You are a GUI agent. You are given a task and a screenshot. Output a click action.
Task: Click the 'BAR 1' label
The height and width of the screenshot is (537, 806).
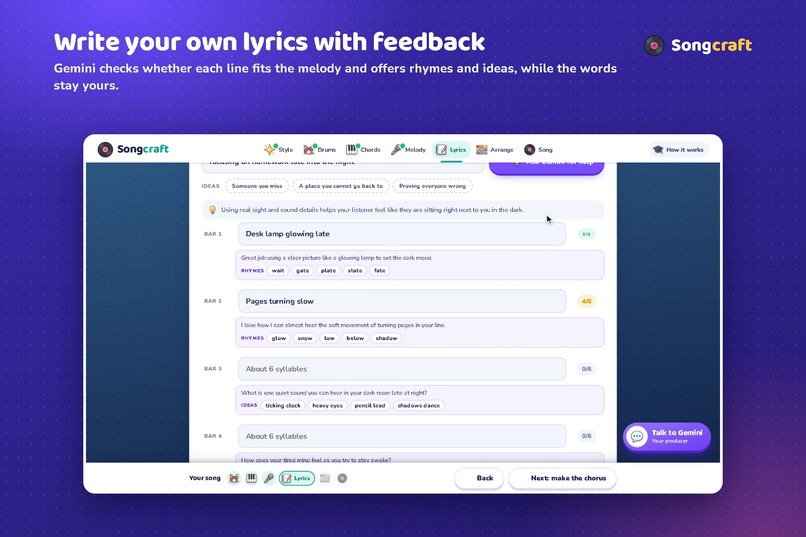[x=213, y=234]
